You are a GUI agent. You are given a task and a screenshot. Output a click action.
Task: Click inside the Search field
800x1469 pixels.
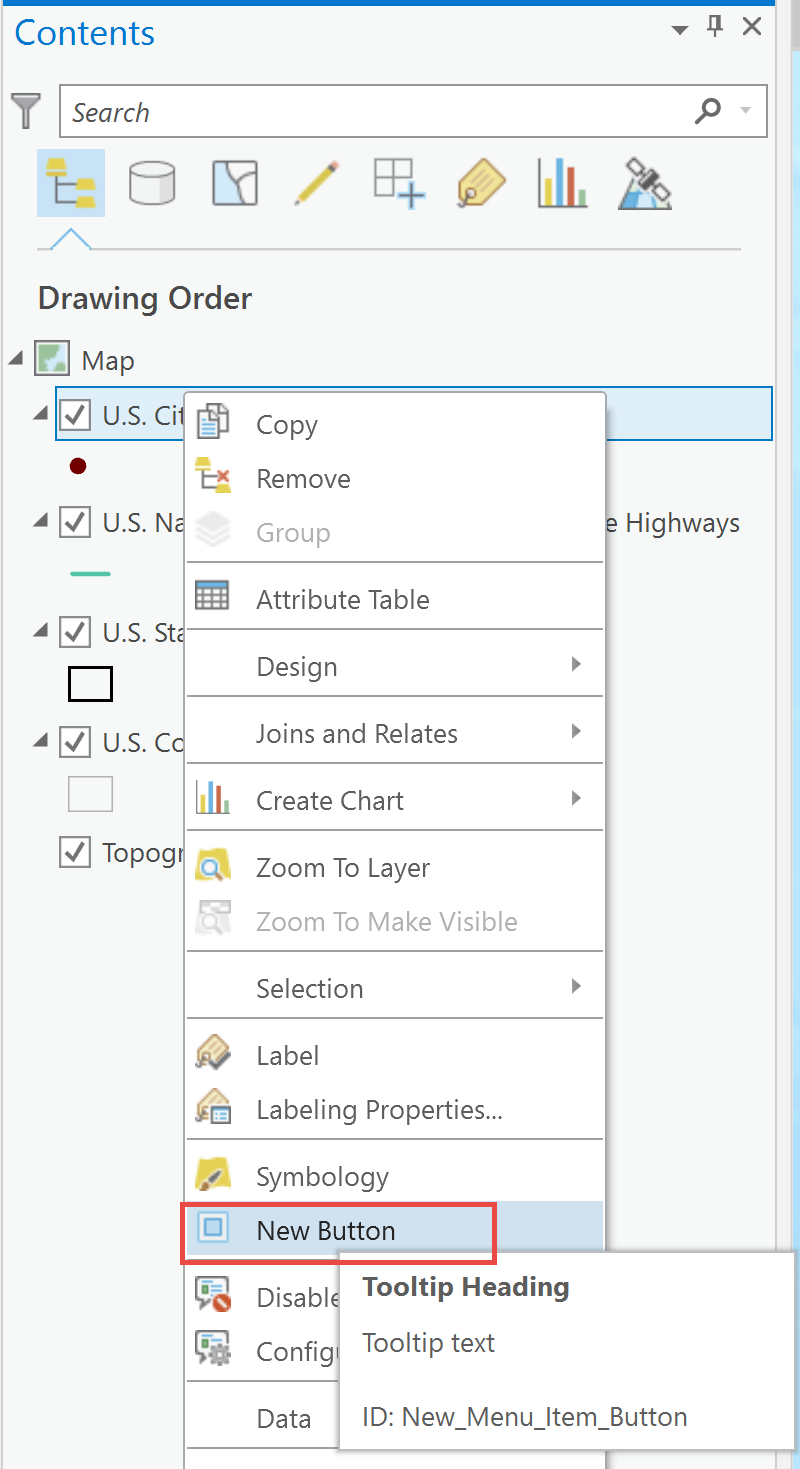[380, 111]
